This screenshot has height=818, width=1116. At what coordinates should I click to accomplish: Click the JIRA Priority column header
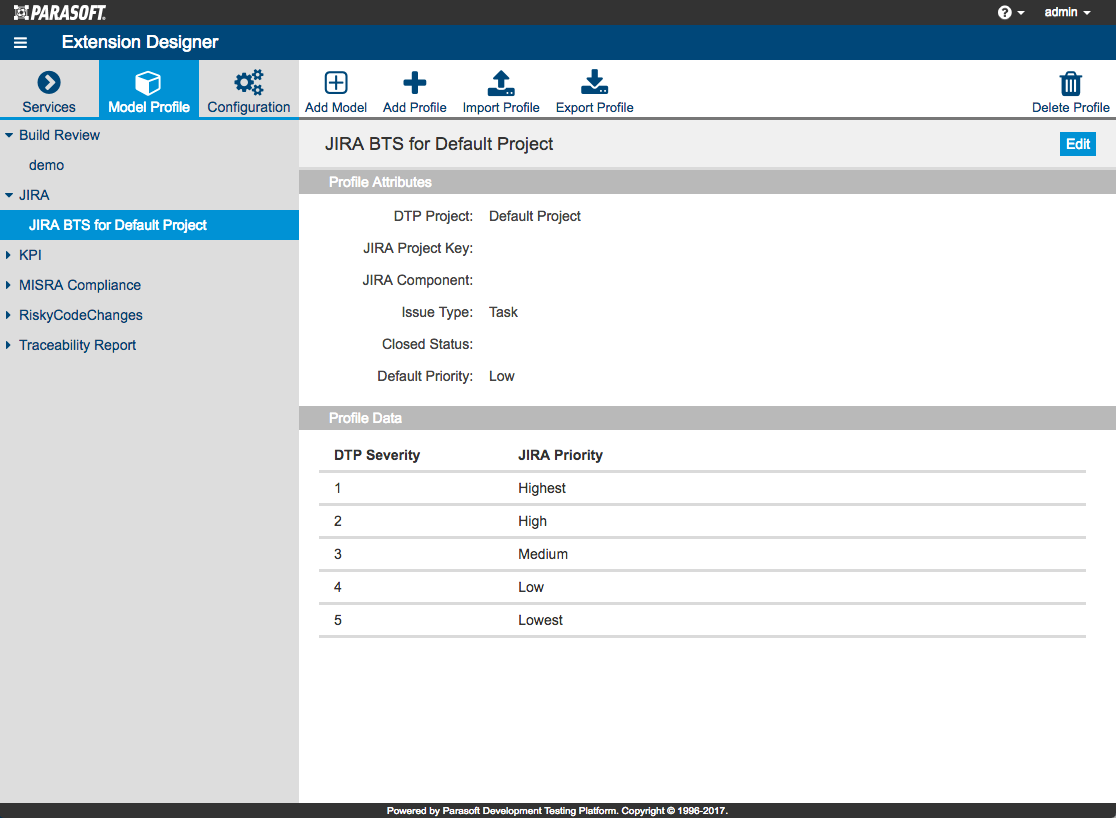coord(560,456)
